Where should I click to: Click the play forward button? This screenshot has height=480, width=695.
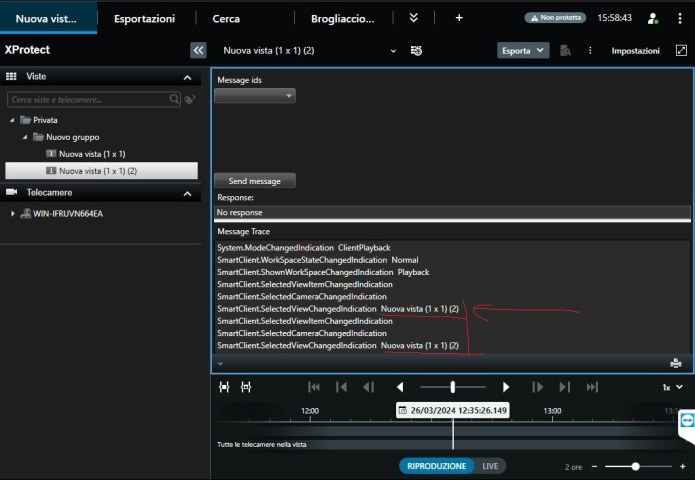tap(506, 387)
